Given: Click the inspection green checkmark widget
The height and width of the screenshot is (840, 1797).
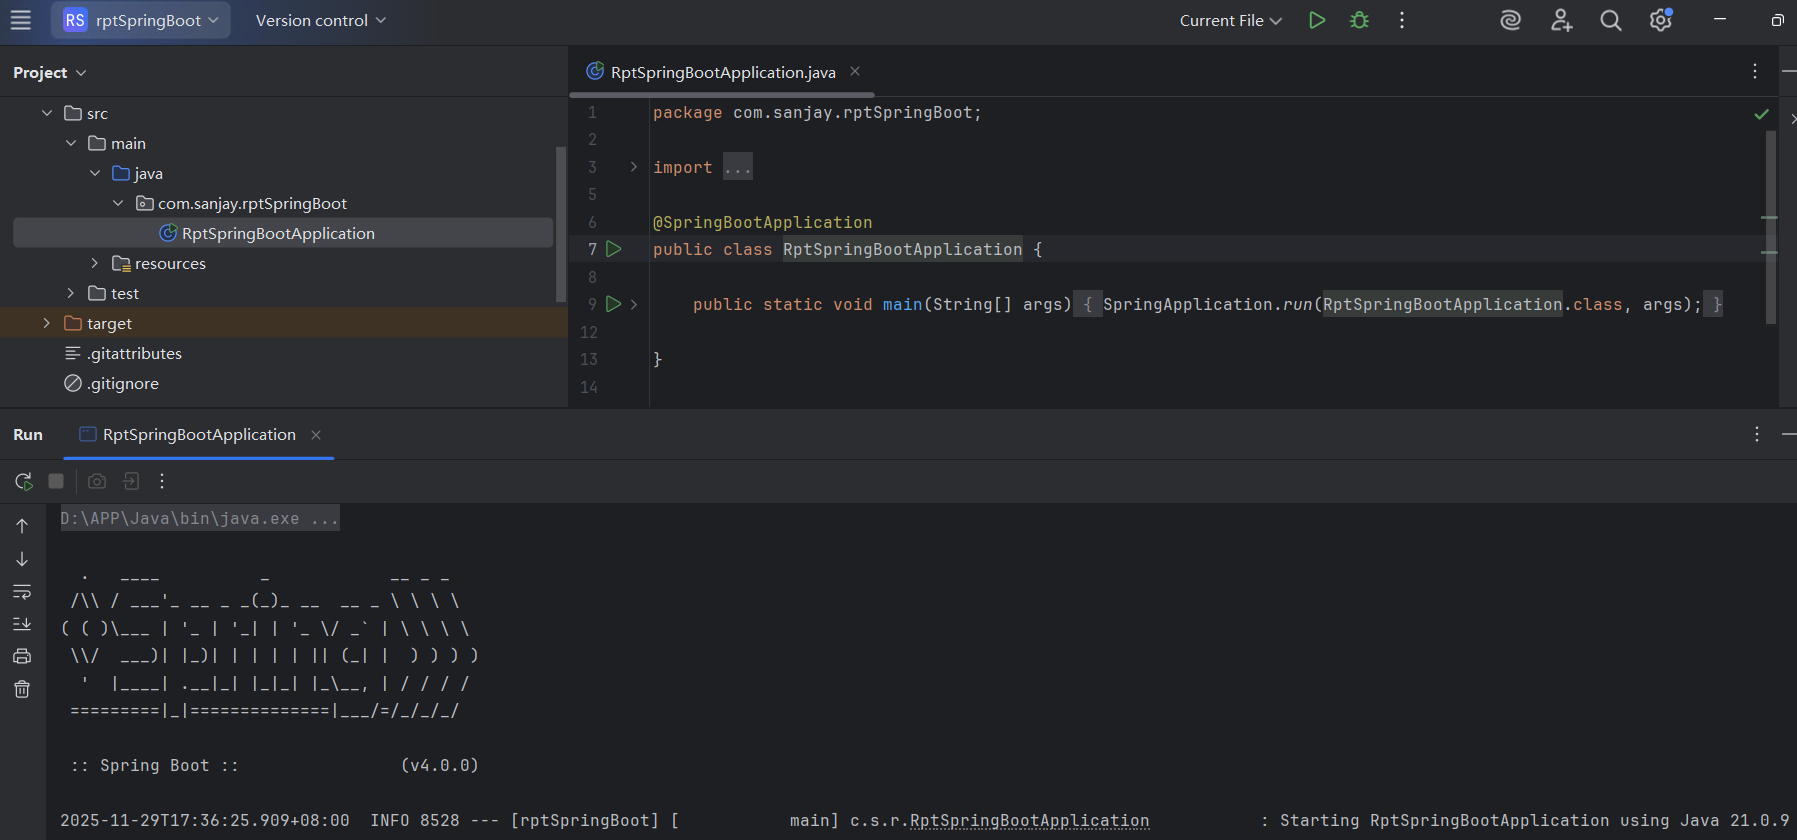Looking at the screenshot, I should click(1761, 114).
